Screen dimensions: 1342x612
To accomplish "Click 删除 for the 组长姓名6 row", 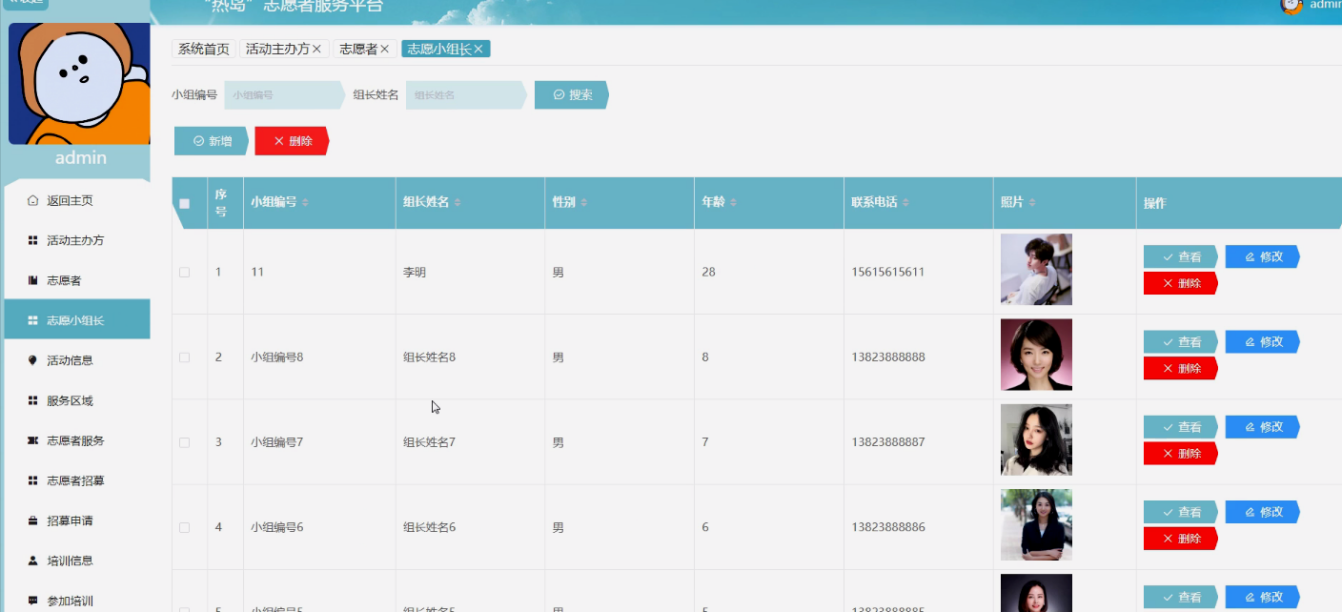I will pyautogui.click(x=1180, y=538).
